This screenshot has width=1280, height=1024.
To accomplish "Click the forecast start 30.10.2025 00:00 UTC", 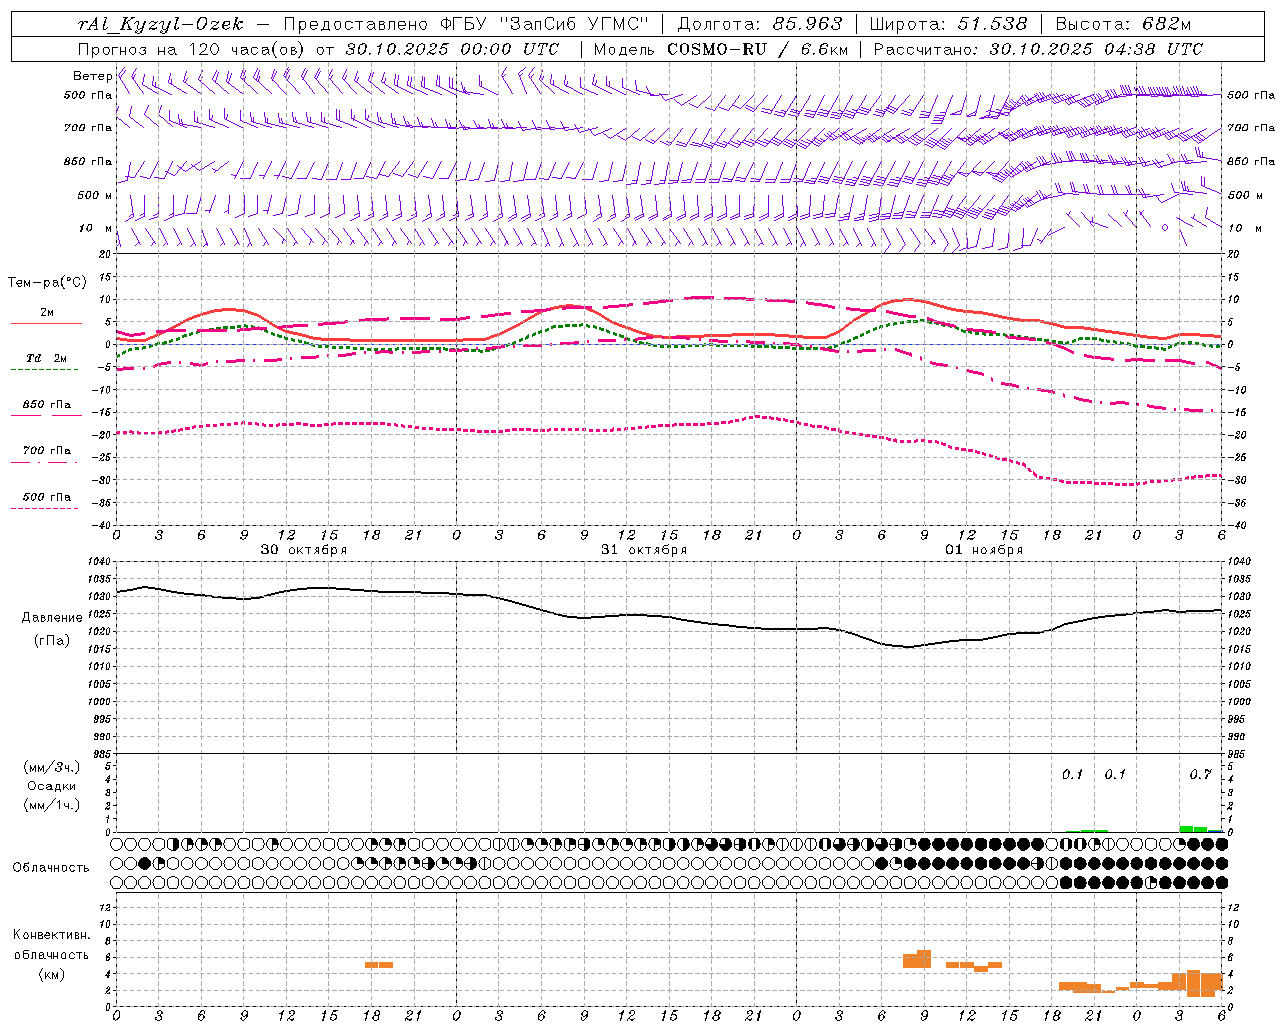I will coord(452,49).
